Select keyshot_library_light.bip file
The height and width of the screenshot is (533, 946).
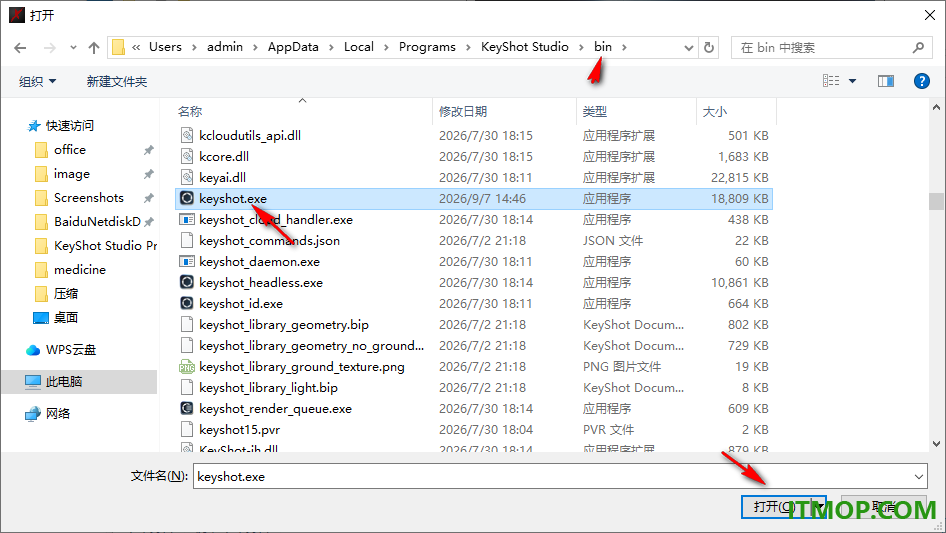tap(268, 388)
